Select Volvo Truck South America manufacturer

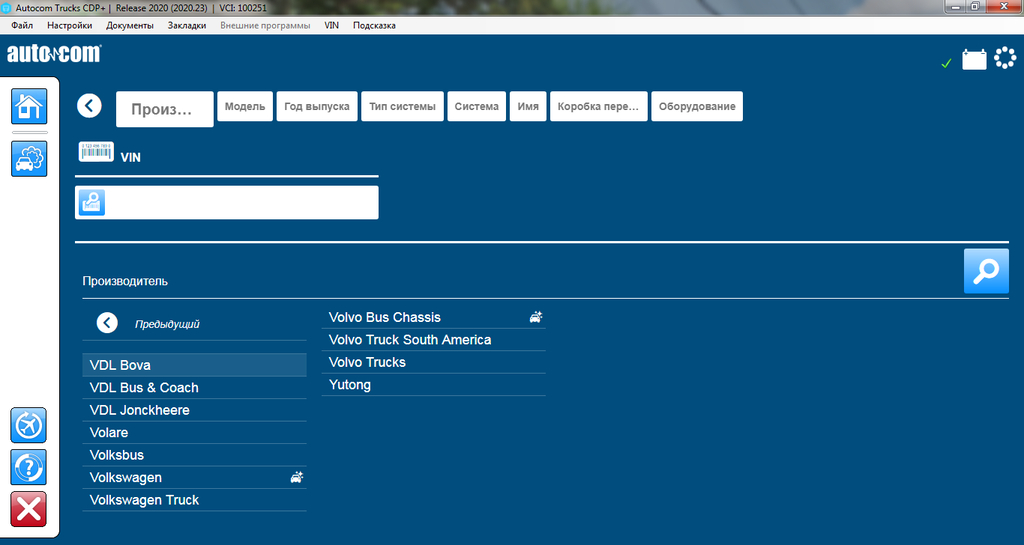click(434, 340)
